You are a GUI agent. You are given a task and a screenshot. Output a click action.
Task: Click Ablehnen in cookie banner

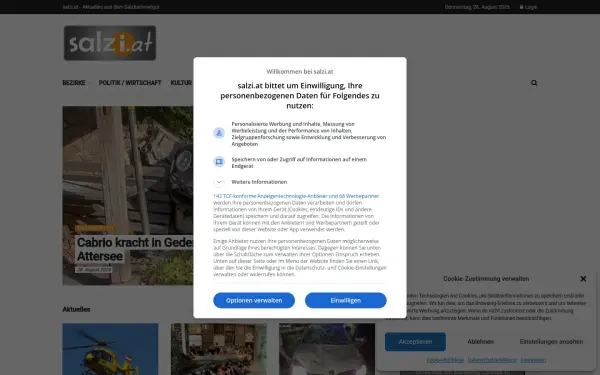481,342
